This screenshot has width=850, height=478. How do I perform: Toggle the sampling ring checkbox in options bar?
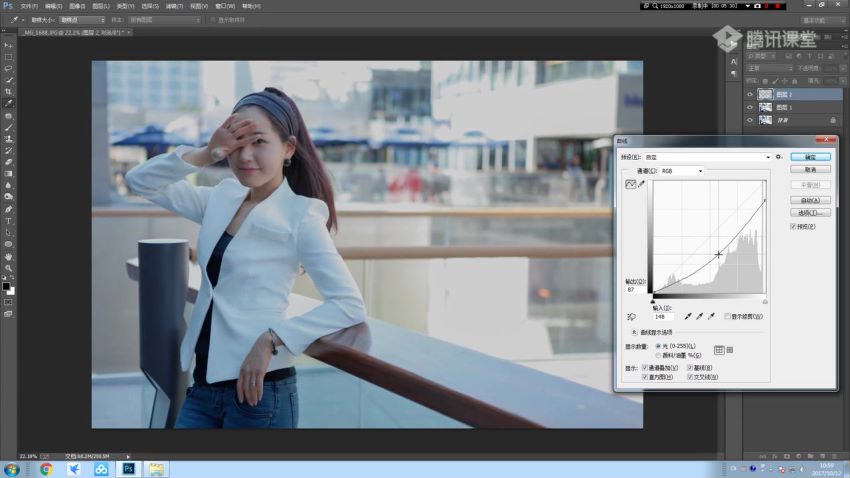(x=212, y=20)
